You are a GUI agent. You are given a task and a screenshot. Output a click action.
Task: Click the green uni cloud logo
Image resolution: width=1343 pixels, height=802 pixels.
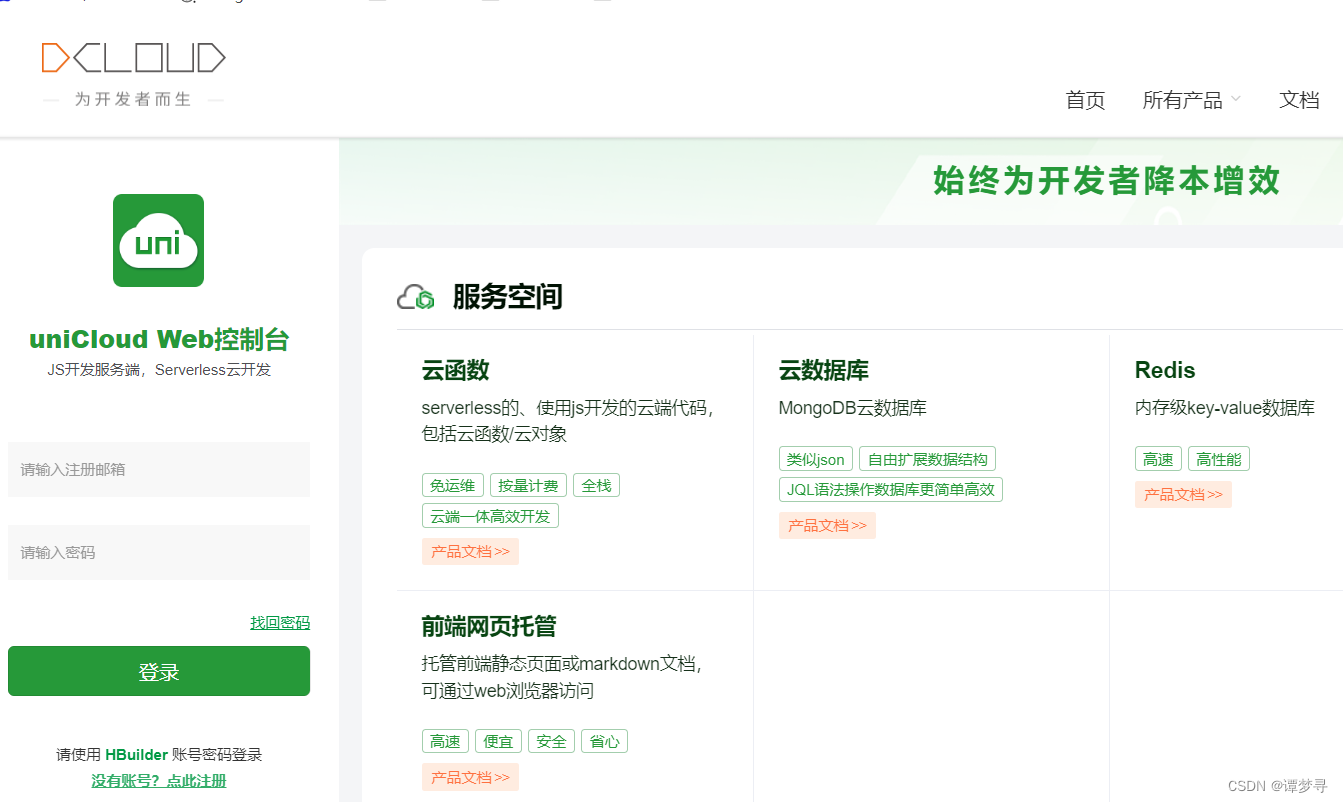[x=158, y=240]
